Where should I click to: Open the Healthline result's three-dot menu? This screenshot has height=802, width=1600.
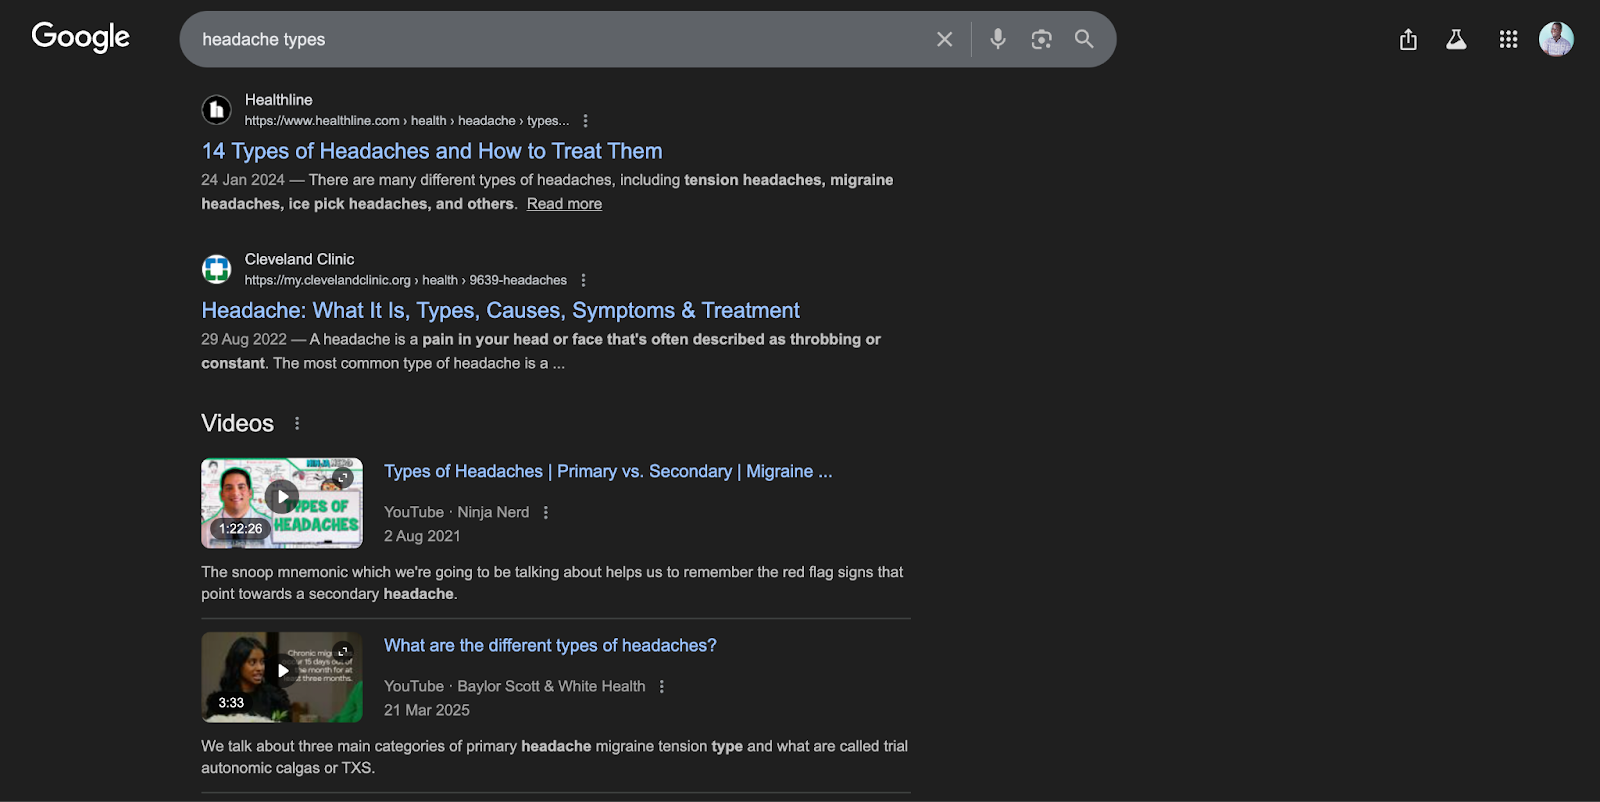(x=586, y=121)
